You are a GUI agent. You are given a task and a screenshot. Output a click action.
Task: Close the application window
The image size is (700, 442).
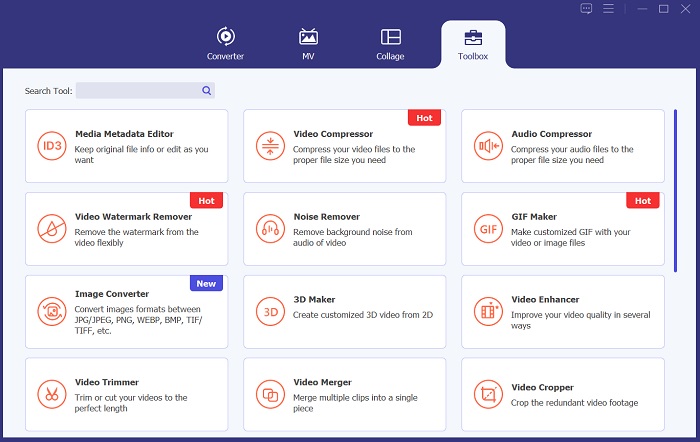tap(685, 8)
